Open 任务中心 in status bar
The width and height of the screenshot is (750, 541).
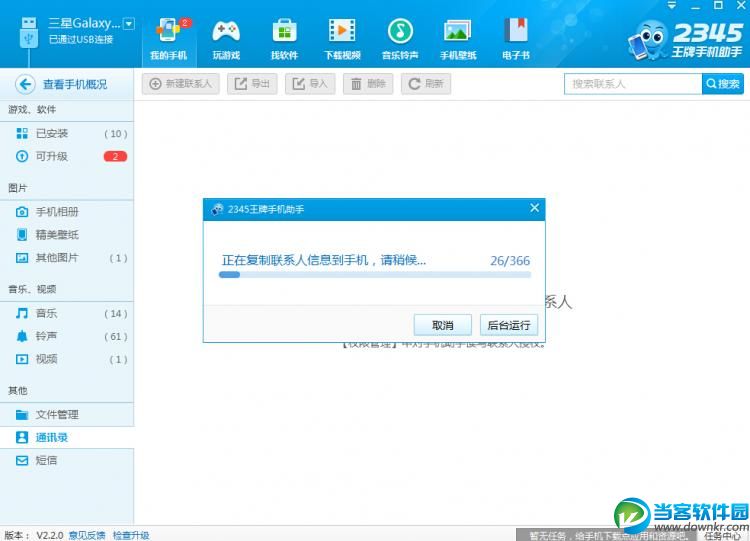click(x=722, y=536)
